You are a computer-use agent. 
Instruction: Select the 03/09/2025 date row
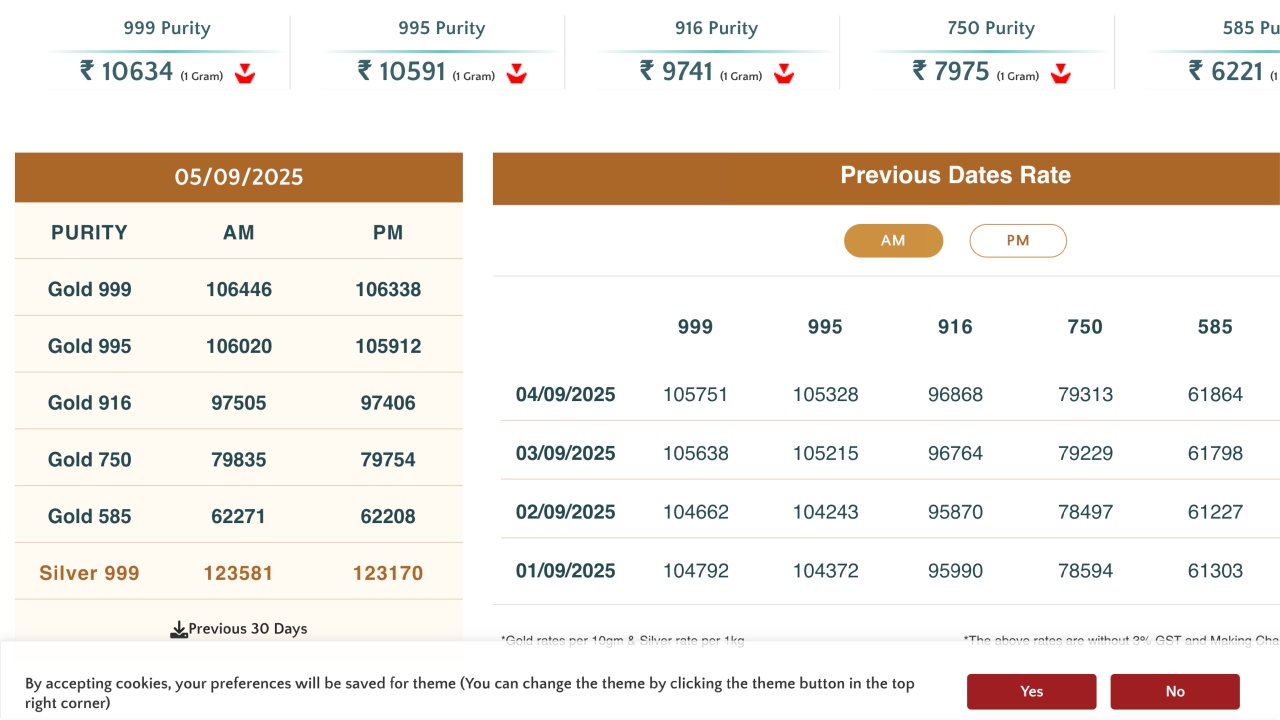pyautogui.click(x=565, y=454)
